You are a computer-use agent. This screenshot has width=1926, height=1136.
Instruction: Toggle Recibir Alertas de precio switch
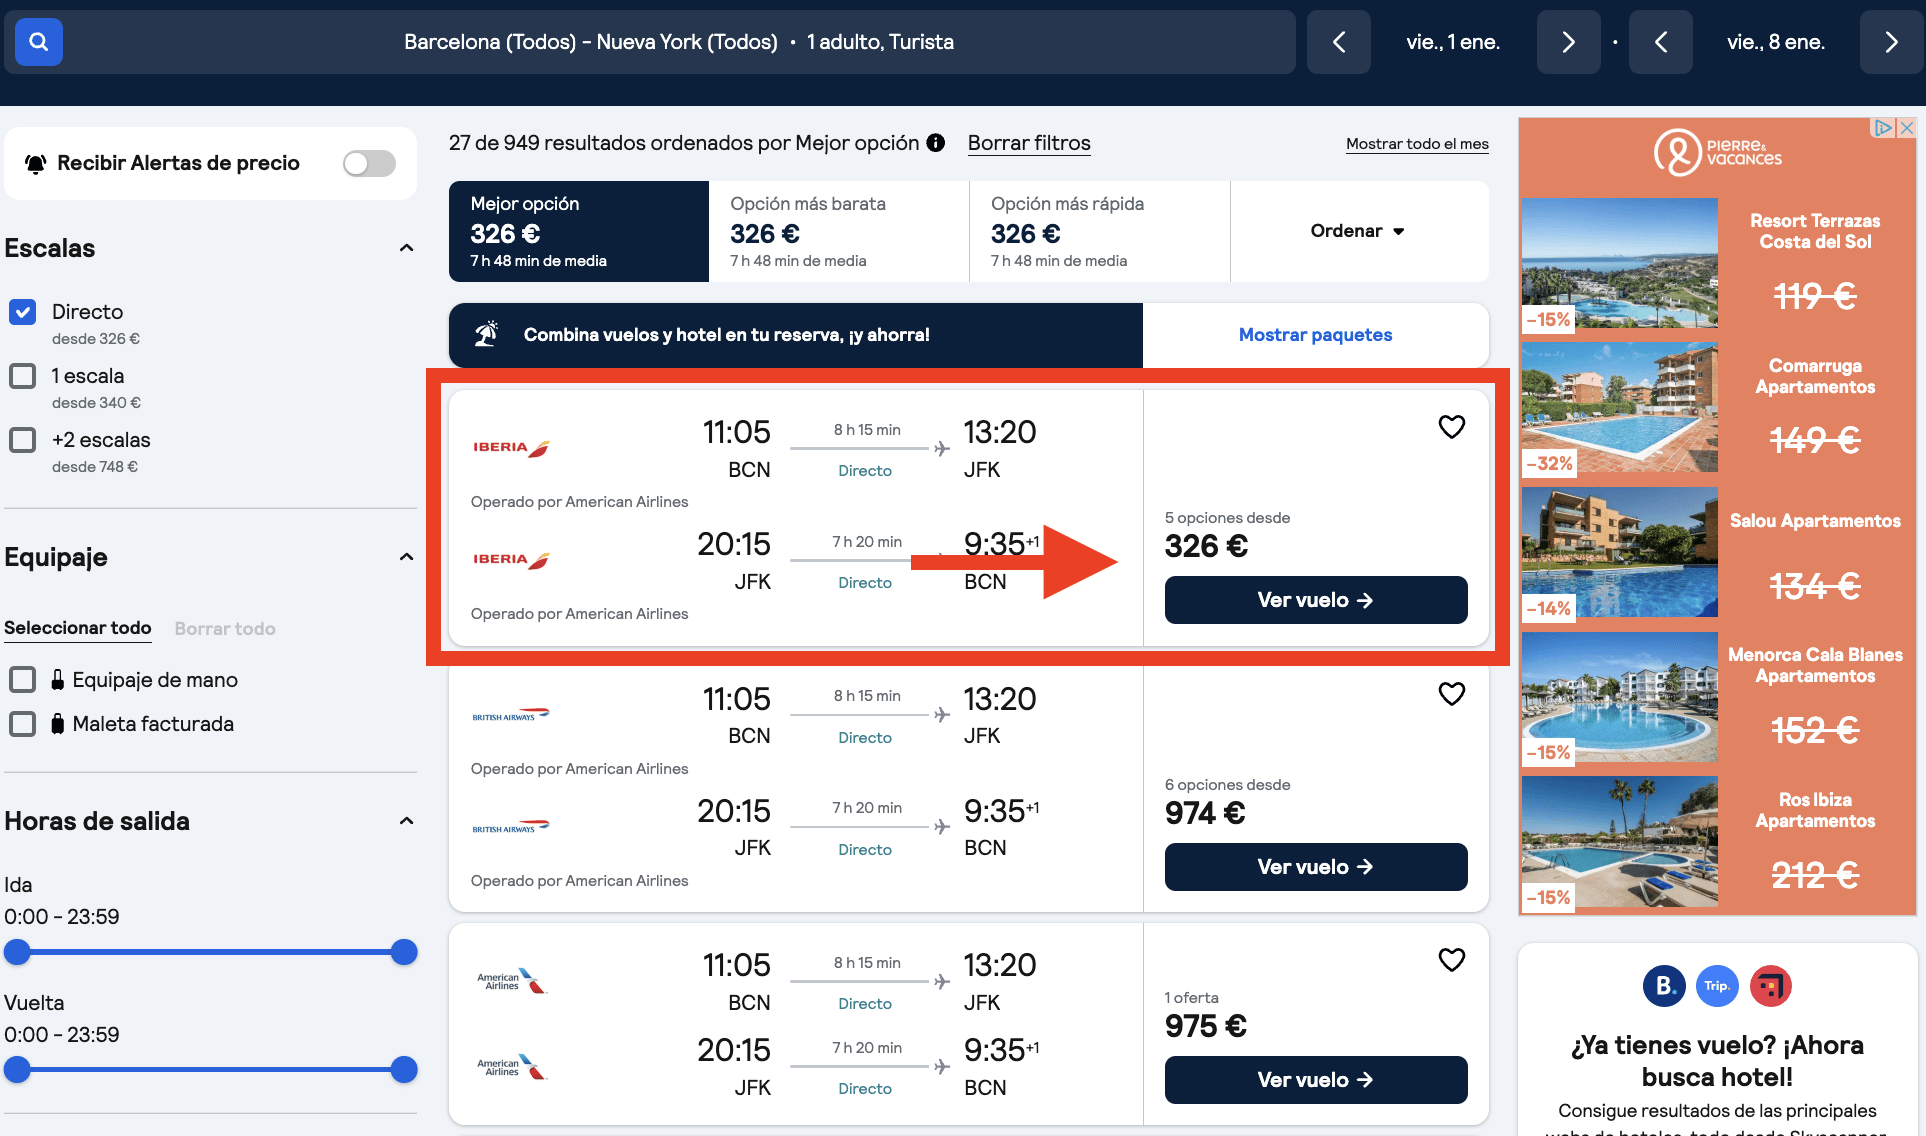[x=369, y=163]
